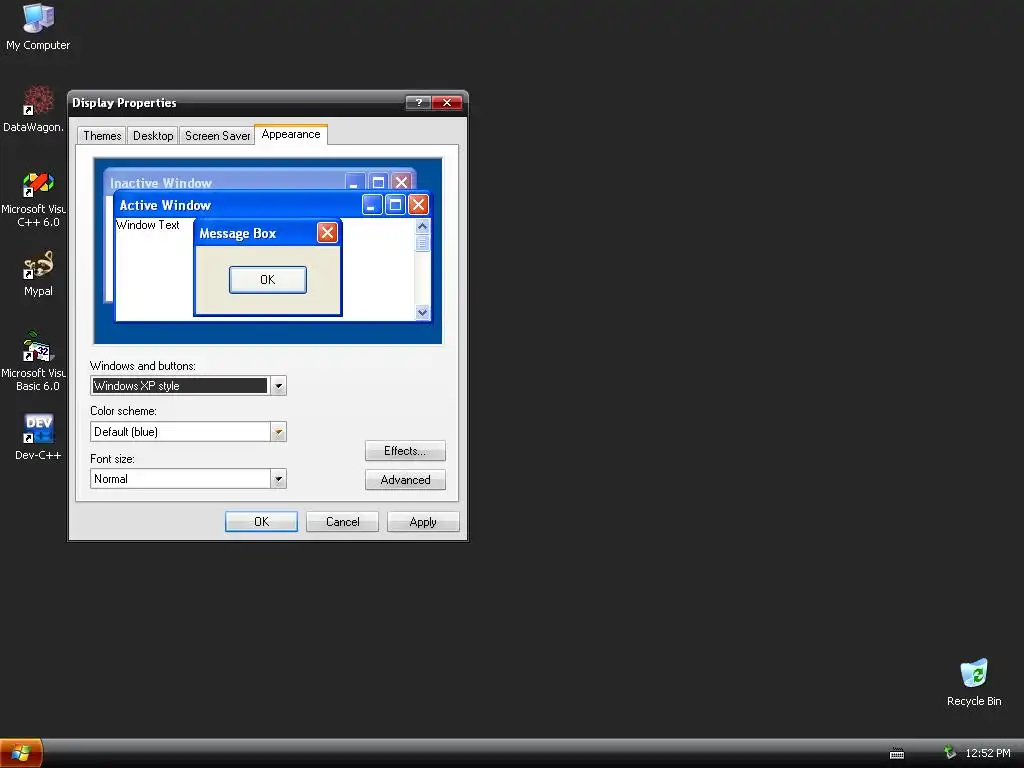
Task: Click the preview scrollbar up arrow
Action: tap(423, 227)
